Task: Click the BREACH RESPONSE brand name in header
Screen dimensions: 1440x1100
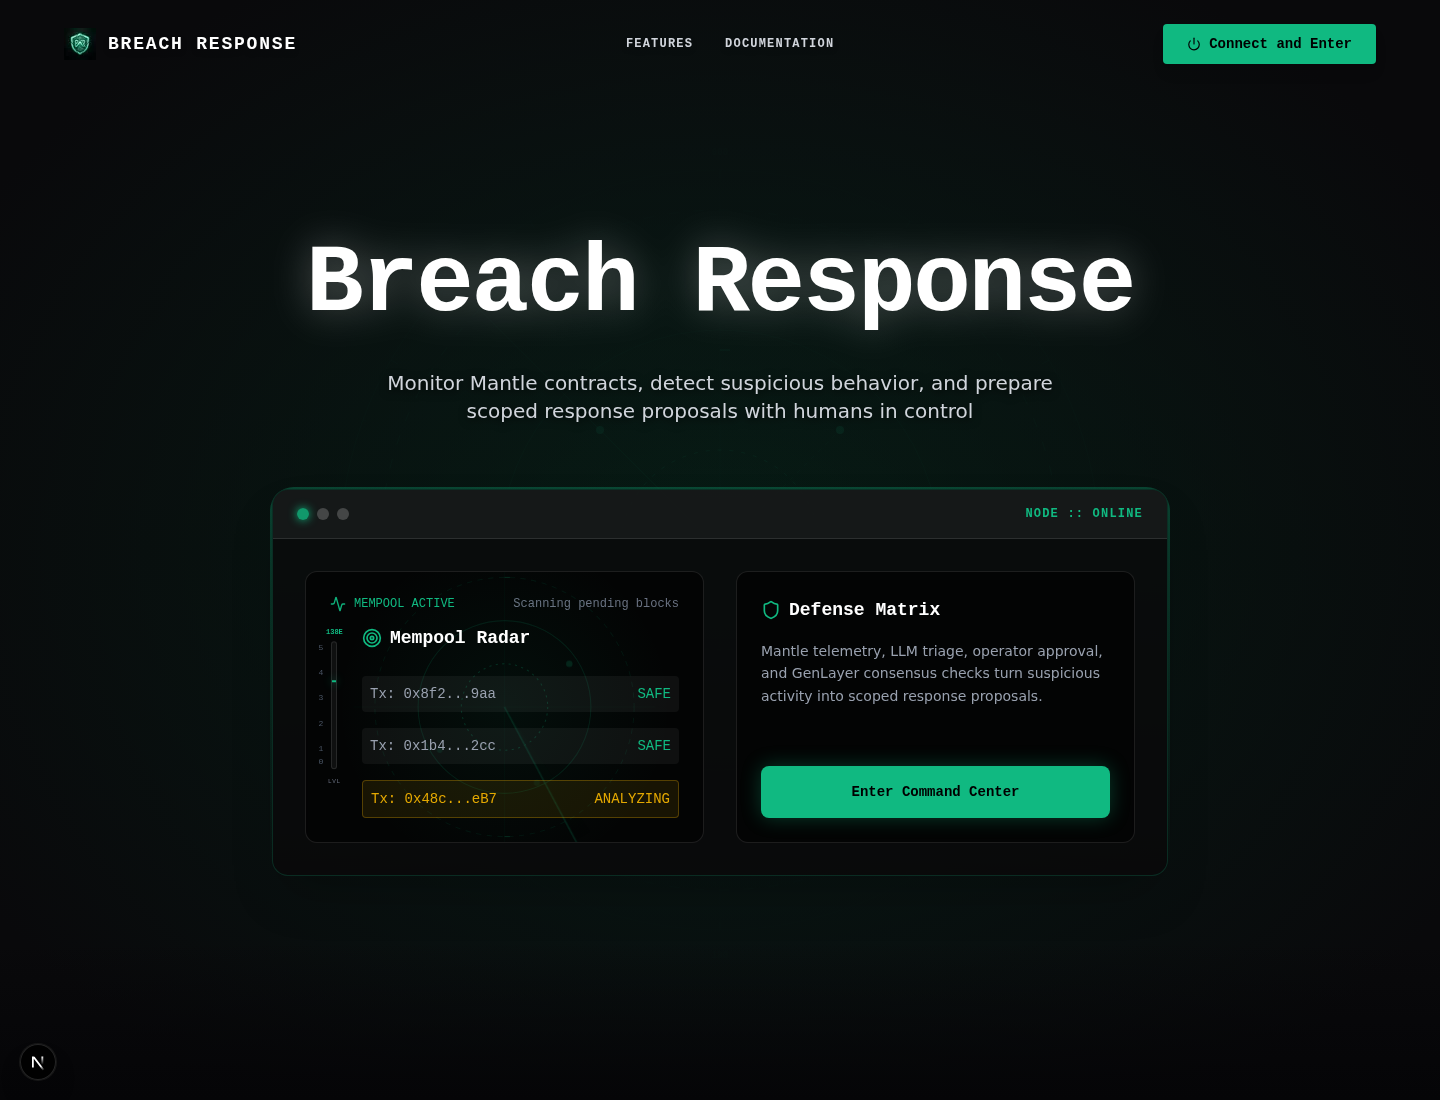Action: click(202, 44)
